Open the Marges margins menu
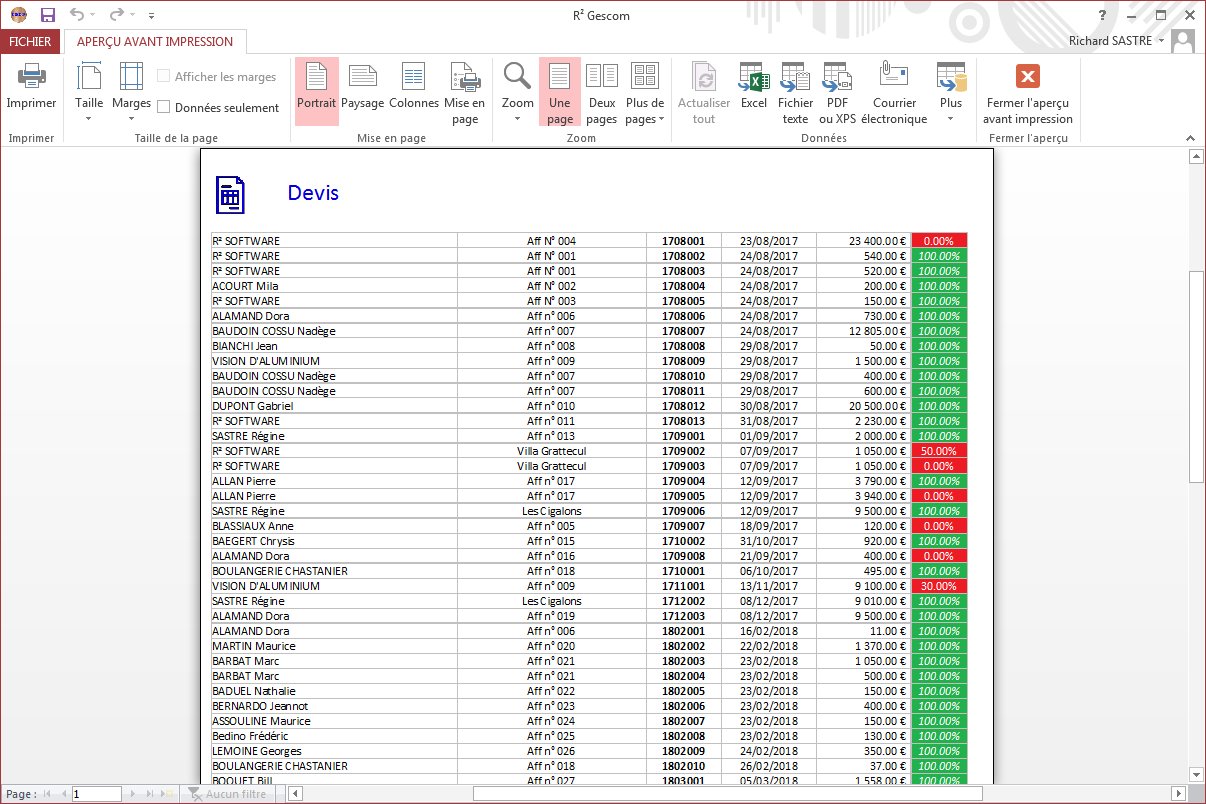Screen dimensions: 1206x804 pyautogui.click(x=131, y=91)
